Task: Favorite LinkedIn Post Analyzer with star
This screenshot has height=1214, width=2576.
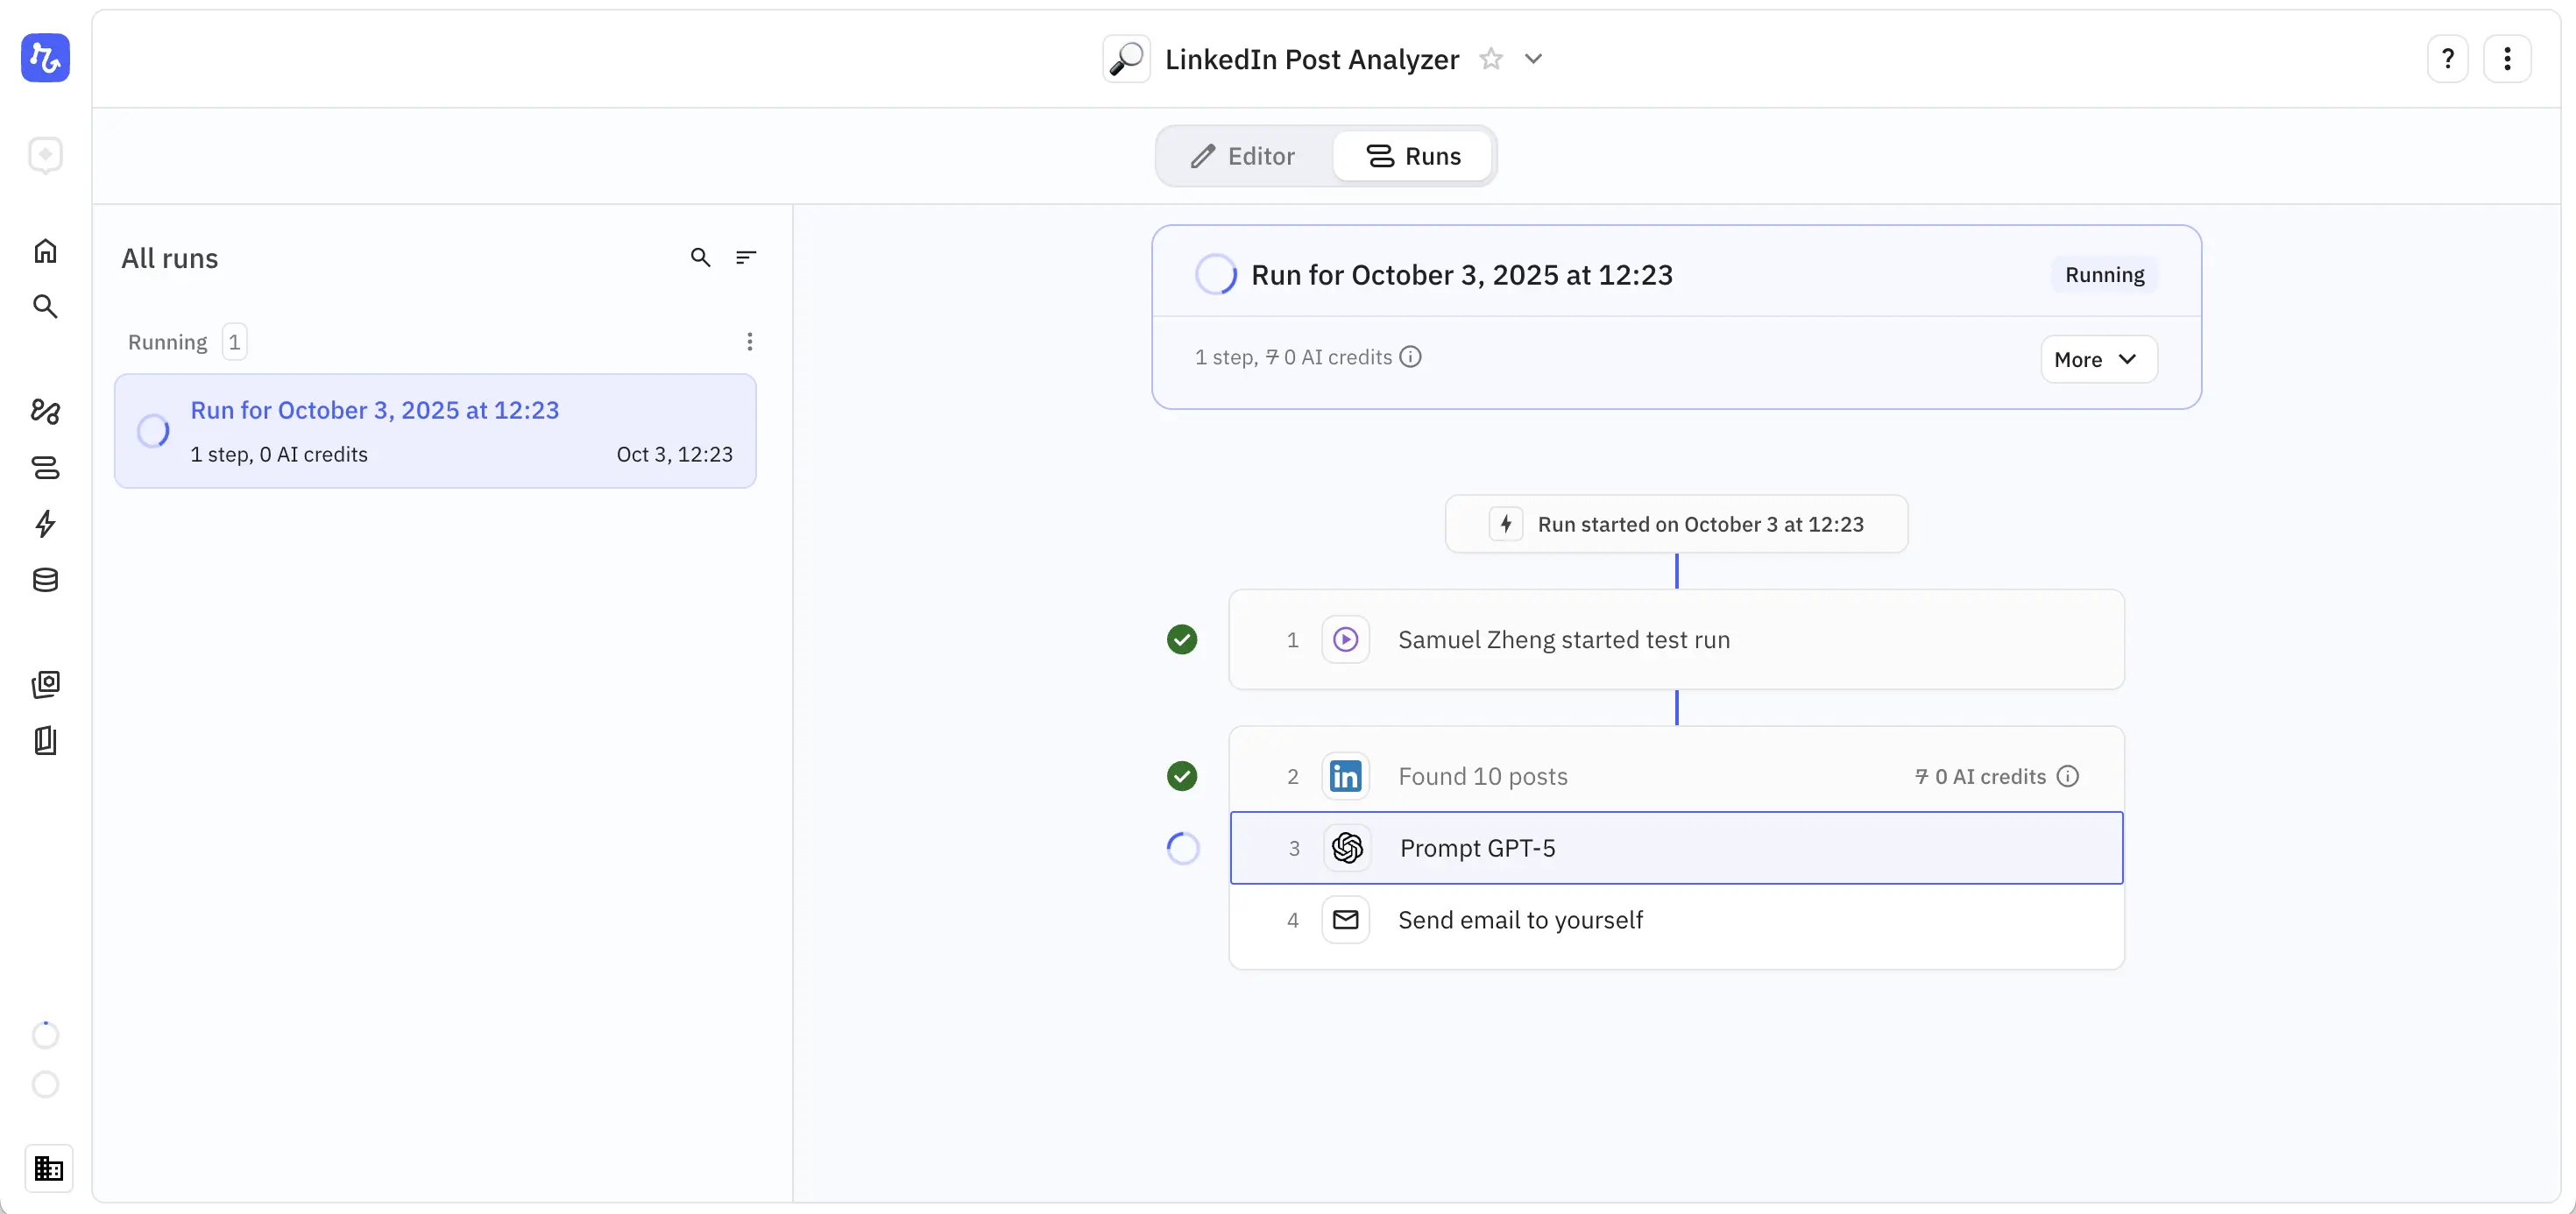Action: coord(1490,59)
